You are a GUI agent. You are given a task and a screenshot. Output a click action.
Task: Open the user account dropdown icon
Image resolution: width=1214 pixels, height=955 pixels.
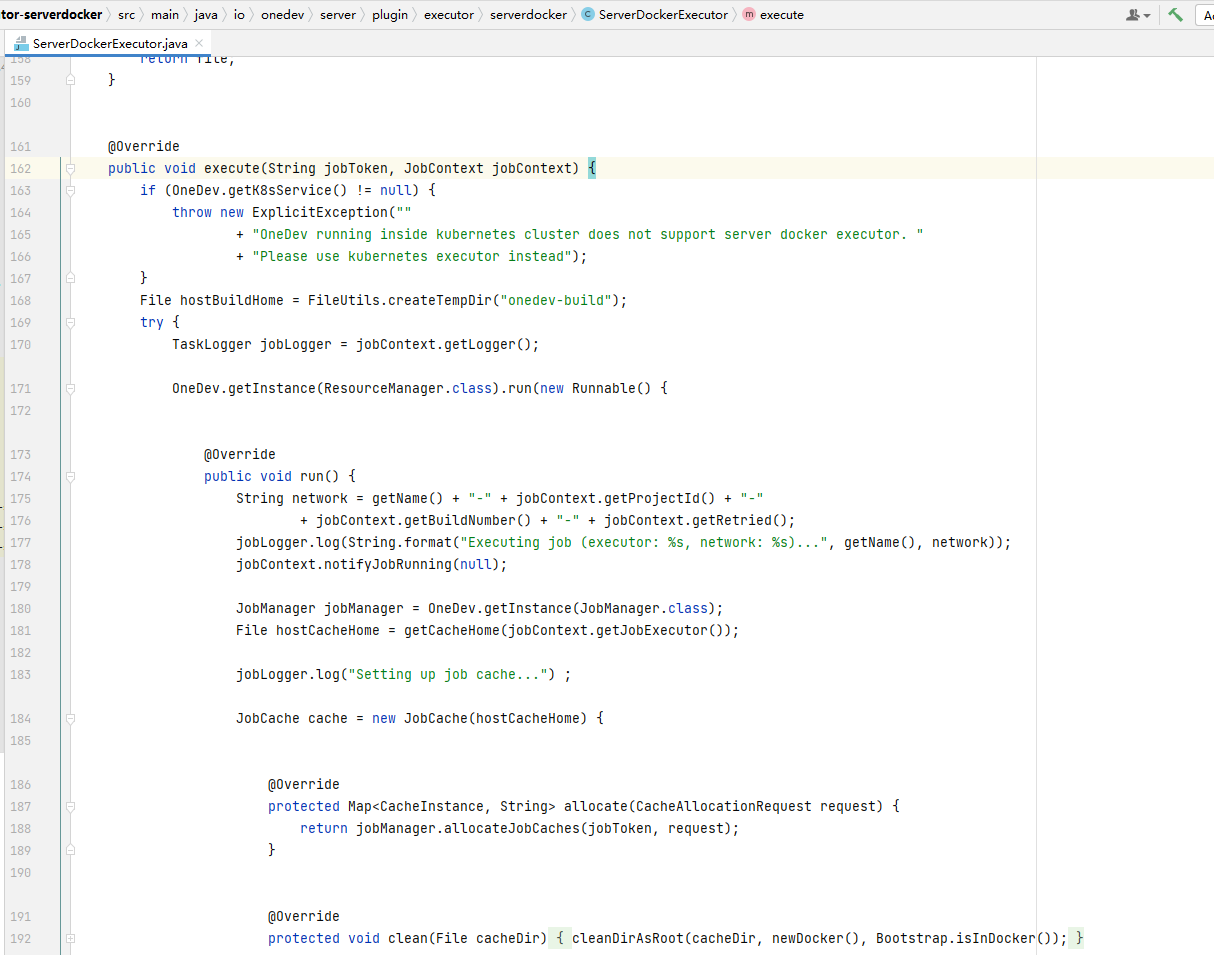(x=1138, y=15)
